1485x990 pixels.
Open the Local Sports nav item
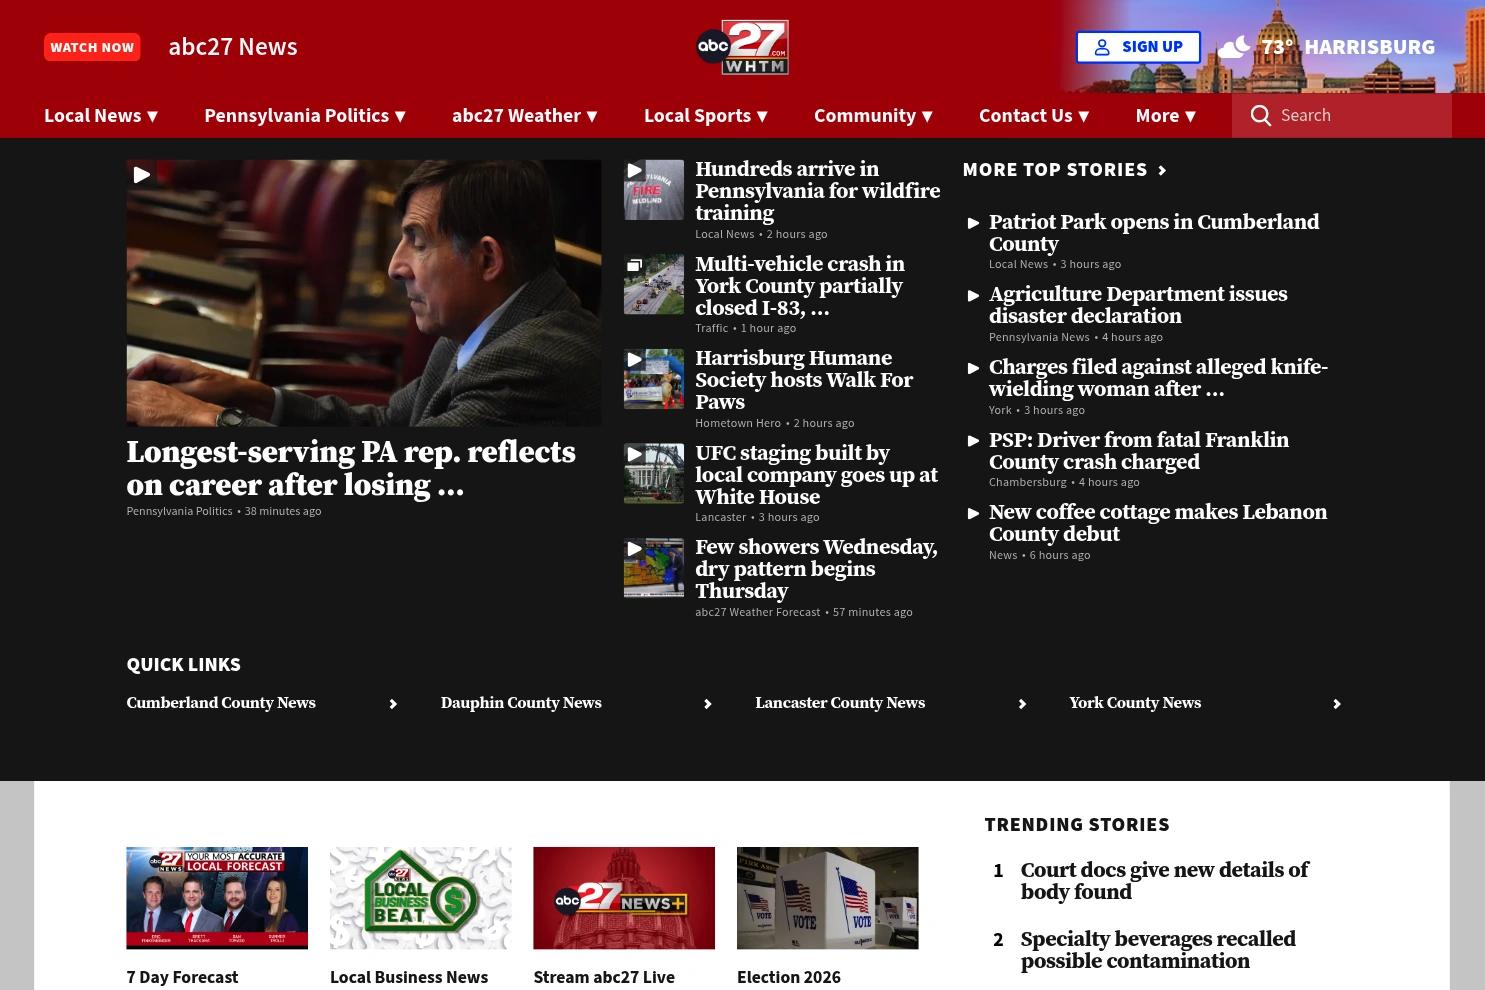point(697,115)
